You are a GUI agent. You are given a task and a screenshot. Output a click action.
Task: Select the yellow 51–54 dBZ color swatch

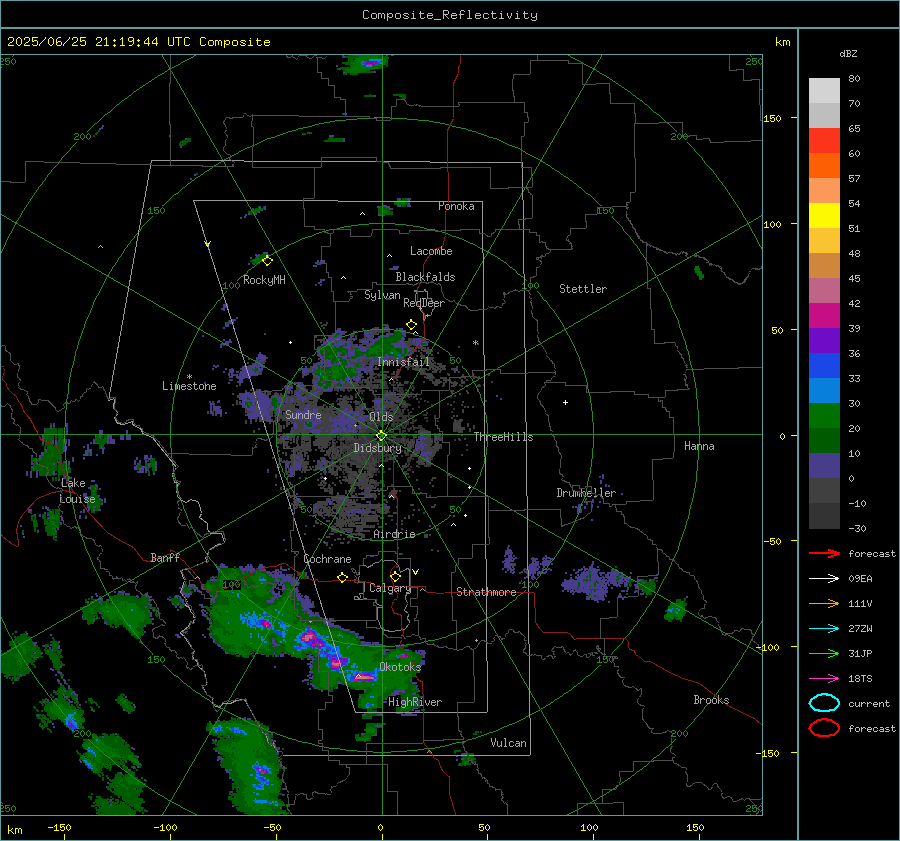[824, 216]
